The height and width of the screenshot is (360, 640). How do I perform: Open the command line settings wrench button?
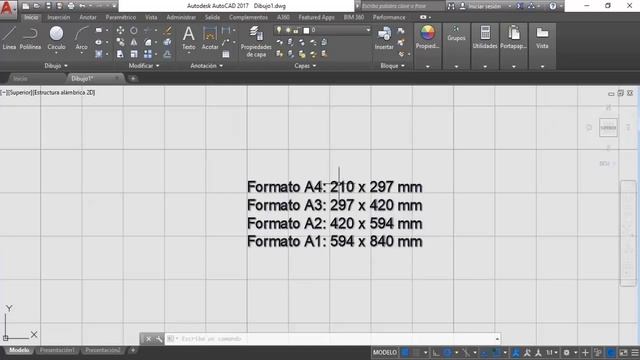coord(159,339)
